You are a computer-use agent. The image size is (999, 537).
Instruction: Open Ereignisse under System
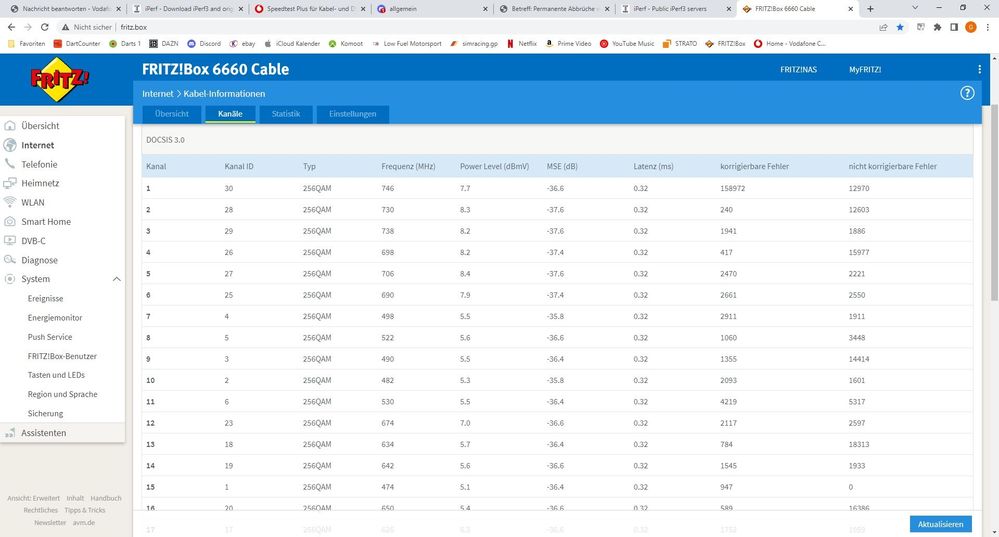click(x=45, y=298)
